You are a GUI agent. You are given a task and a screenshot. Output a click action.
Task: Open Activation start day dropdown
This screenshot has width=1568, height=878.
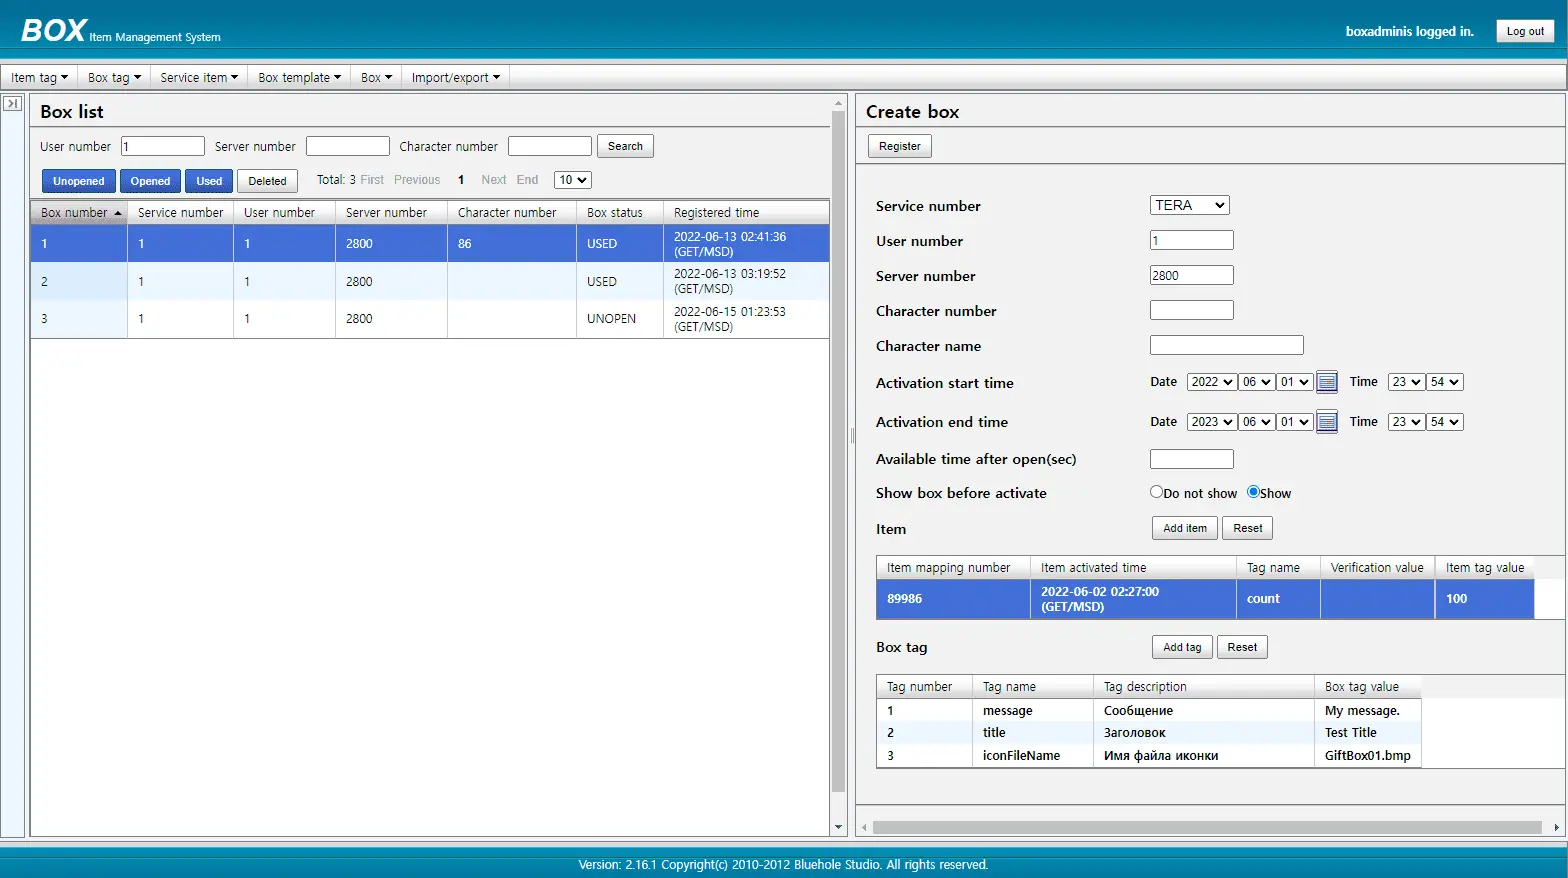tap(1295, 382)
